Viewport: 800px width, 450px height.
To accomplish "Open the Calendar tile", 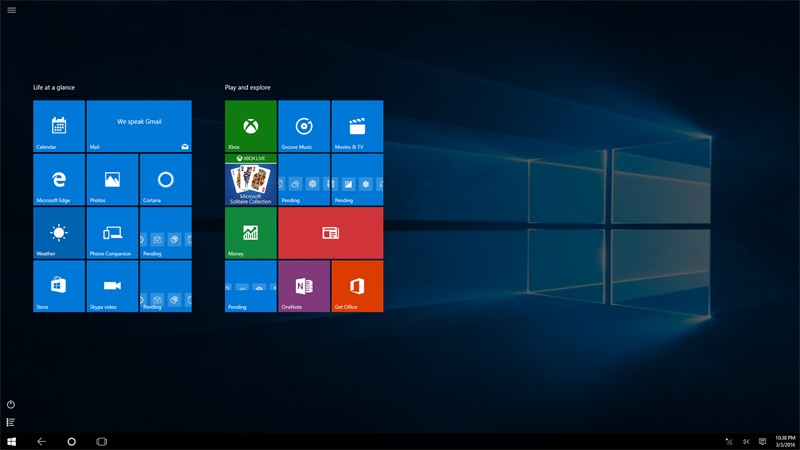I will pyautogui.click(x=59, y=126).
